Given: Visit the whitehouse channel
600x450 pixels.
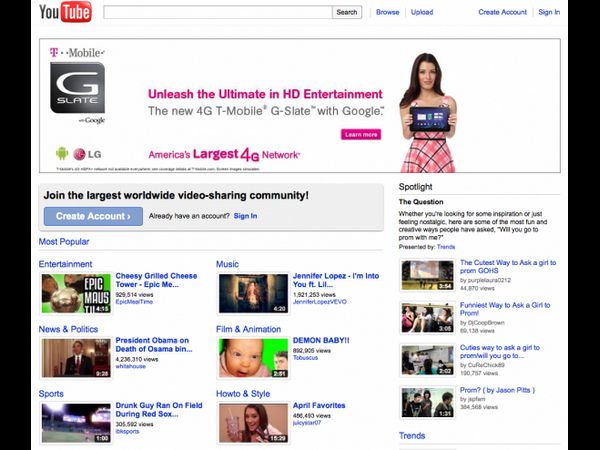Looking at the screenshot, I should (130, 366).
